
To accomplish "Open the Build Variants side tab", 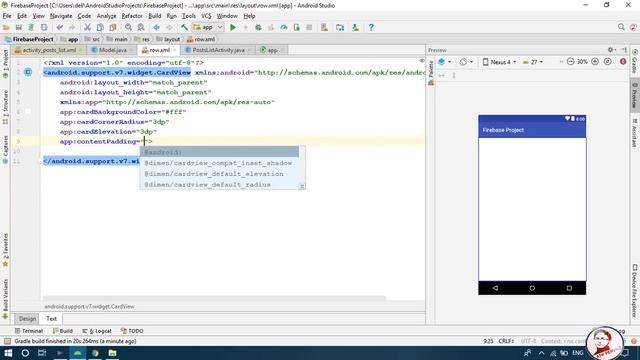I will pos(5,299).
